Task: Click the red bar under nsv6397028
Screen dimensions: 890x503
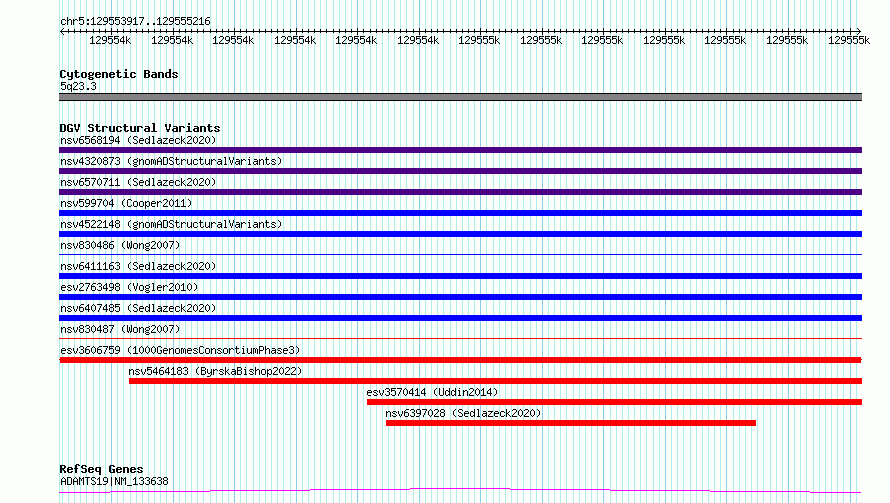Action: [x=571, y=423]
